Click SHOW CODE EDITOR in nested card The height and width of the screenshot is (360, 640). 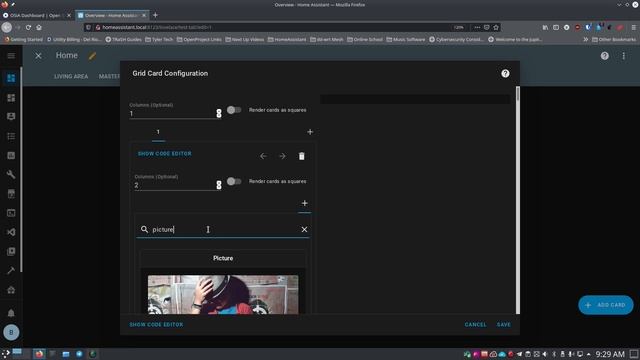point(164,154)
